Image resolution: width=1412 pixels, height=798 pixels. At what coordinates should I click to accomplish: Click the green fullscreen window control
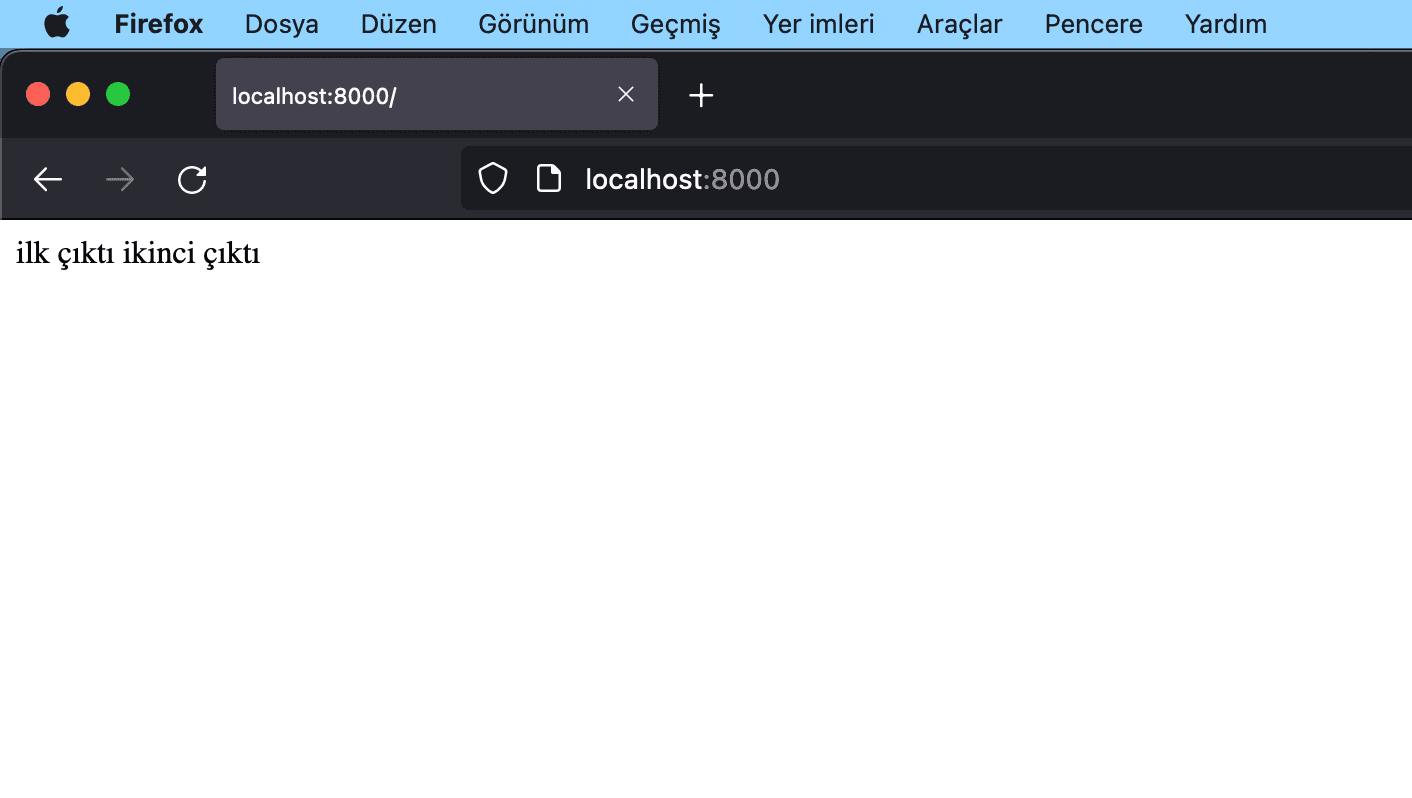pos(118,94)
